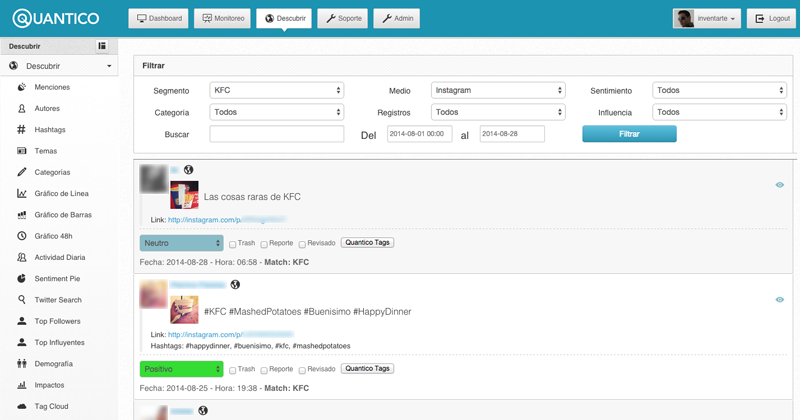Check Reporte on the Positivo post
This screenshot has width=800, height=420.
264,370
